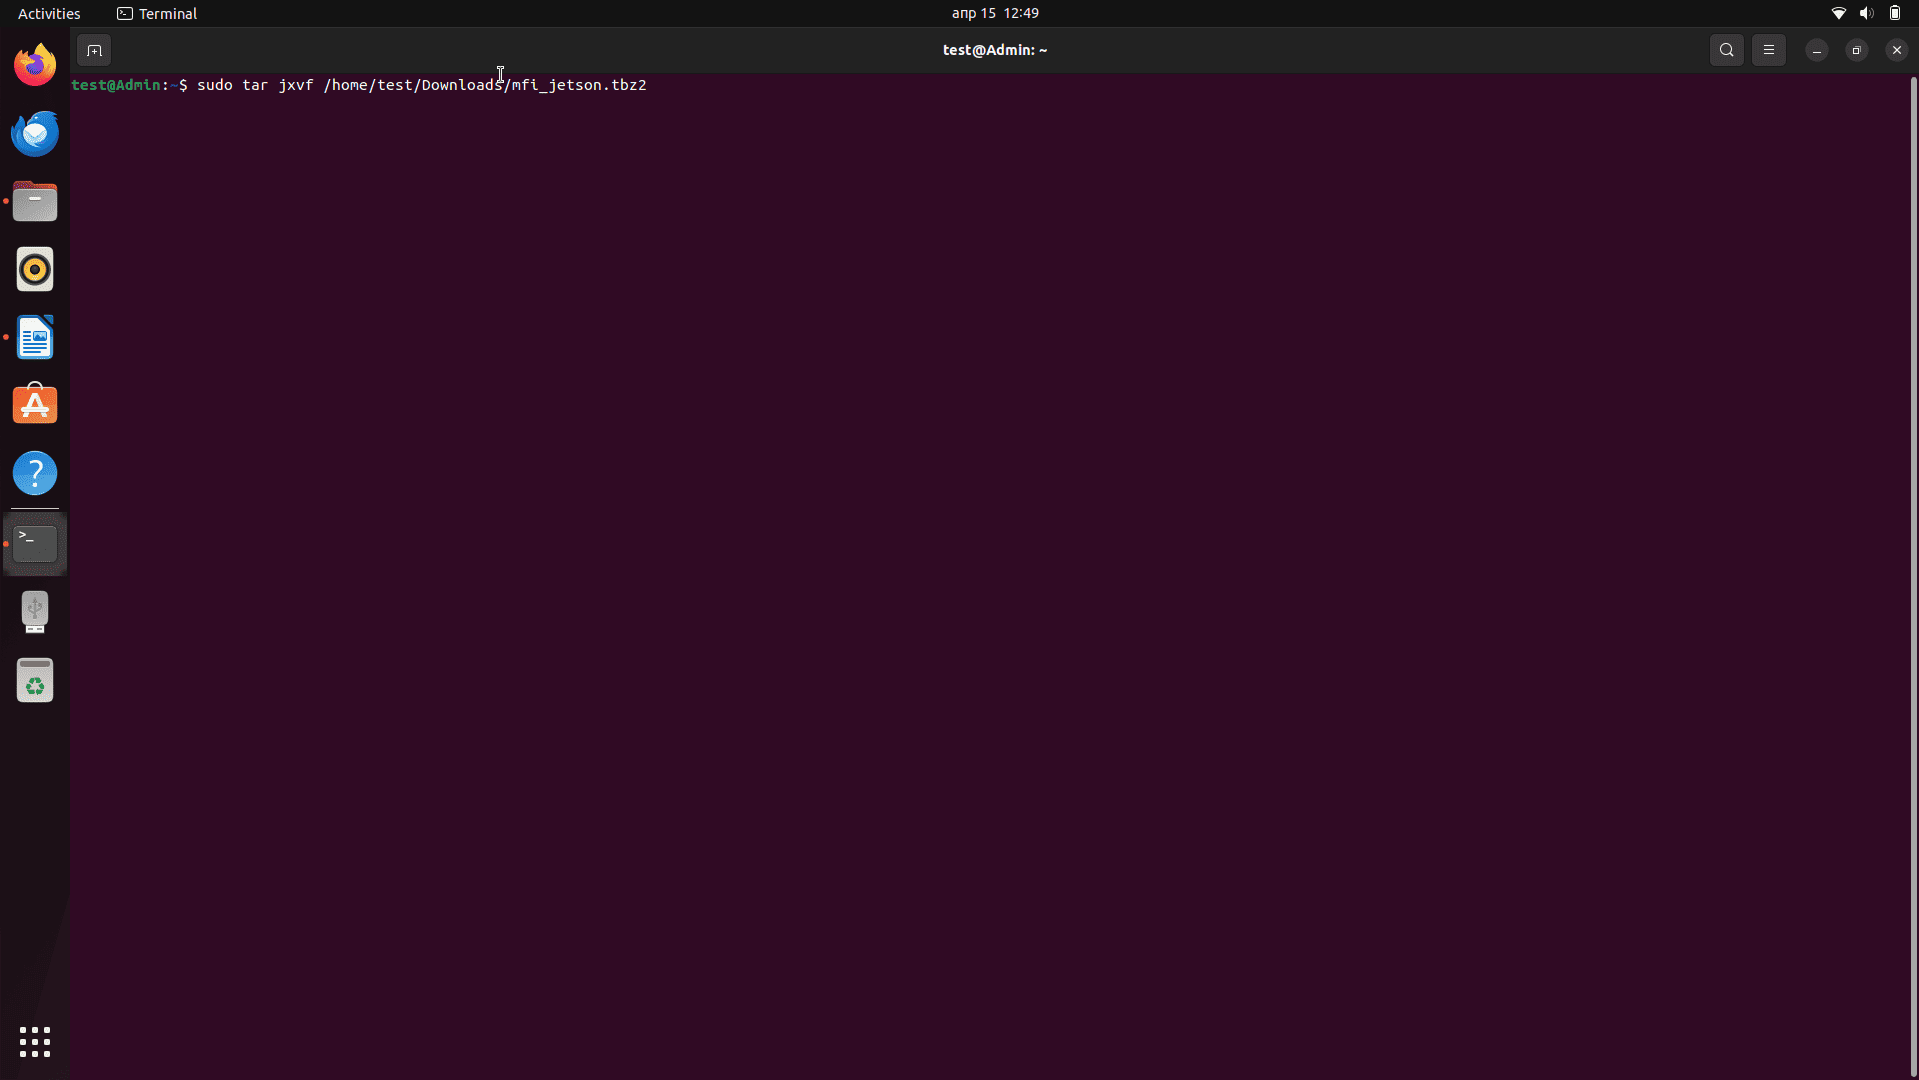Screen dimensions: 1919x1080
Task: Show all applications grid
Action: pos(35,1042)
